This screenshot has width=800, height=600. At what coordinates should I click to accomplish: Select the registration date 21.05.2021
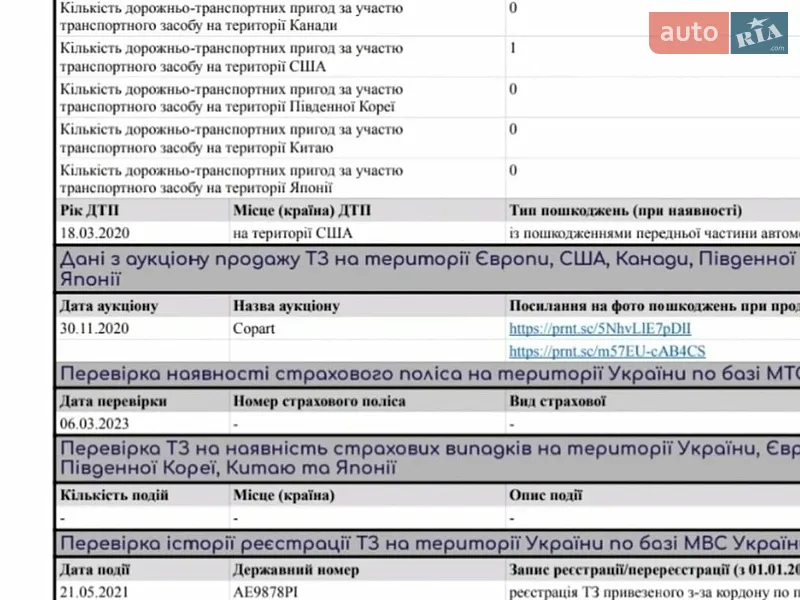(x=94, y=592)
